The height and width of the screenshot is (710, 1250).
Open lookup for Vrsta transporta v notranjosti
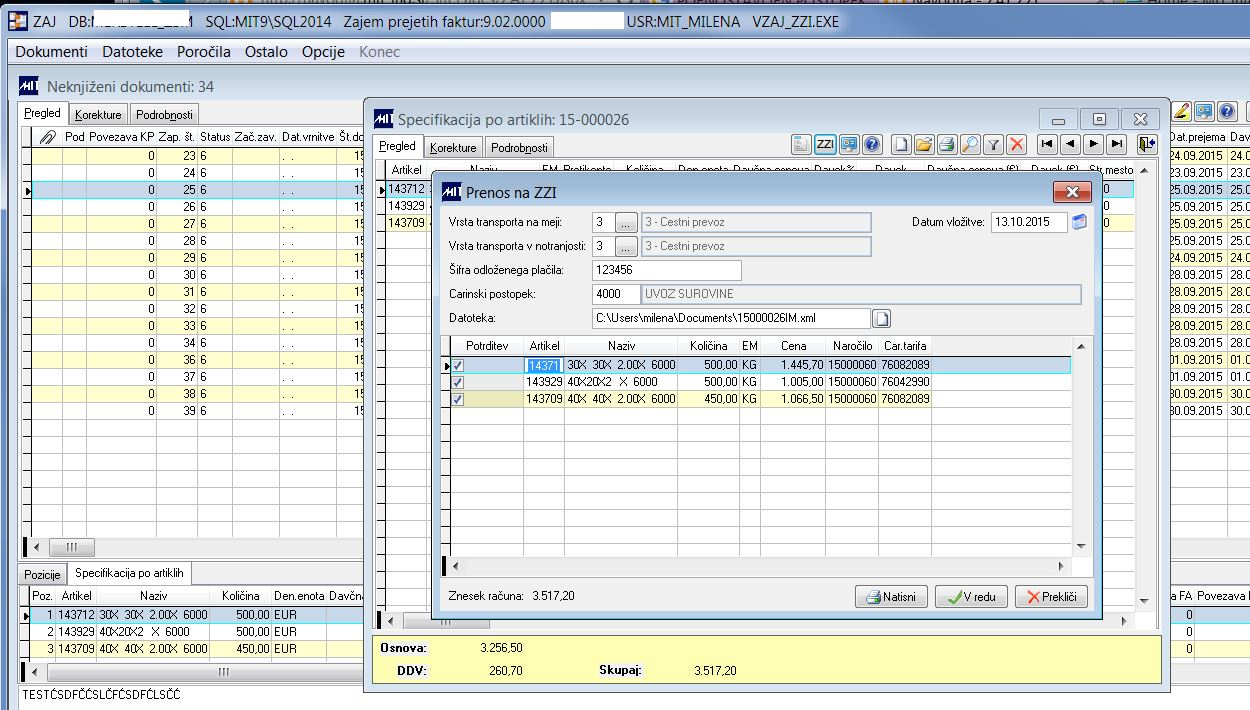point(626,246)
